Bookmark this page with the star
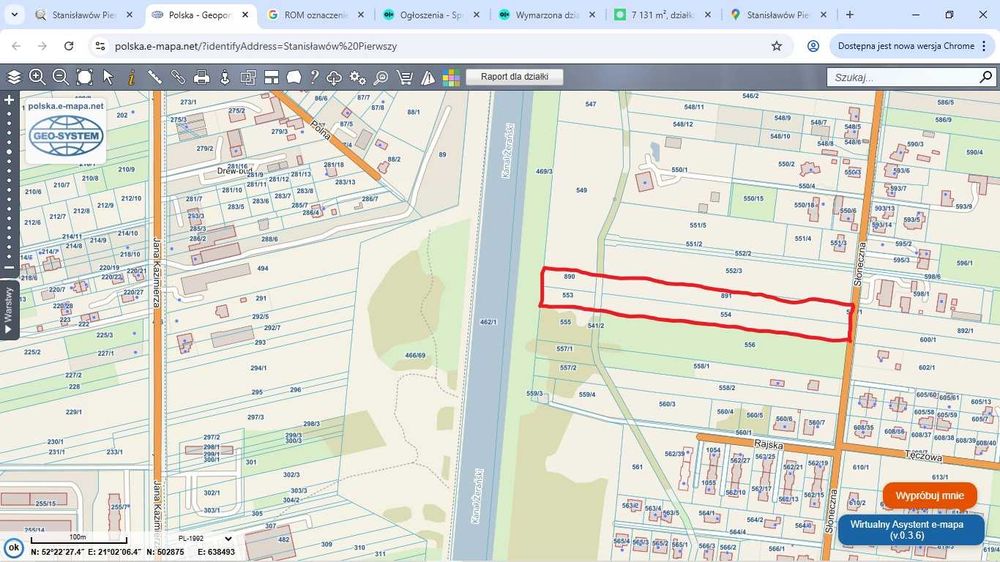The image size is (1000, 562). (x=777, y=46)
